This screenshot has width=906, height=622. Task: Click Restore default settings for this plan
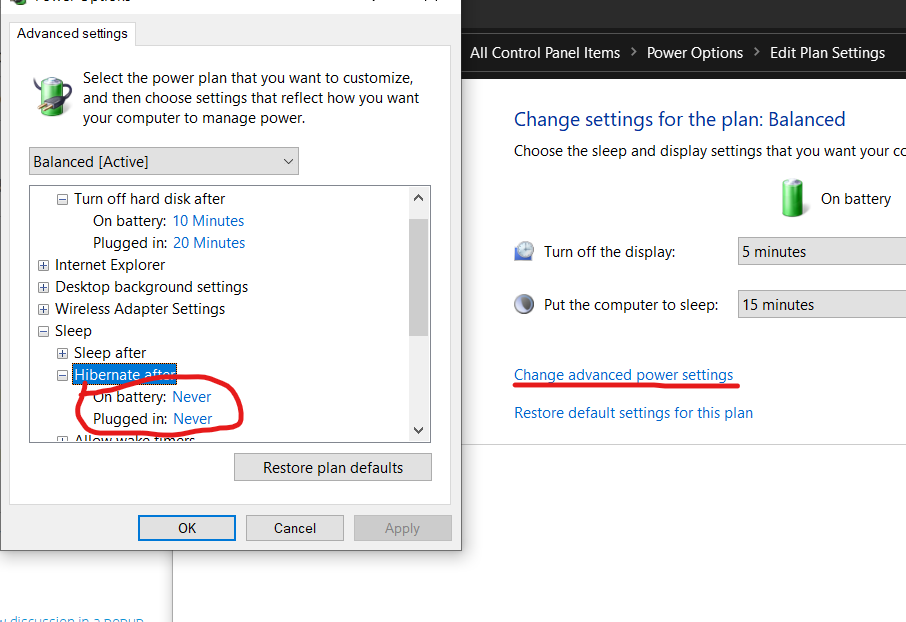click(633, 412)
